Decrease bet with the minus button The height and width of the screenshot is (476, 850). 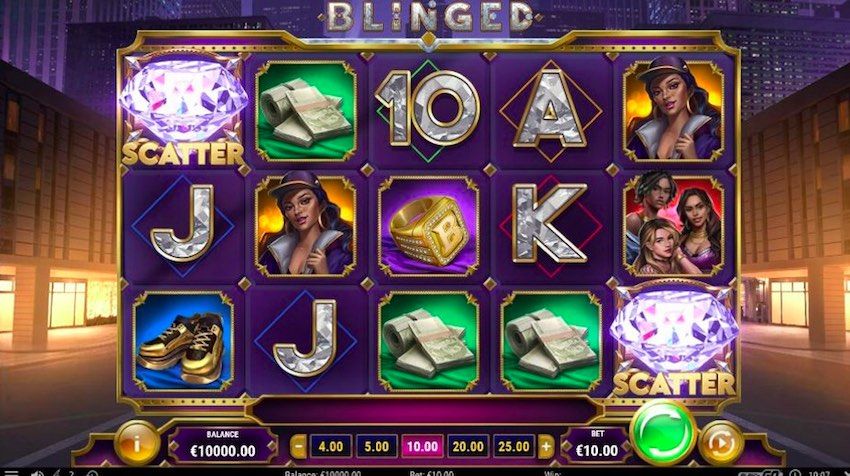(298, 447)
